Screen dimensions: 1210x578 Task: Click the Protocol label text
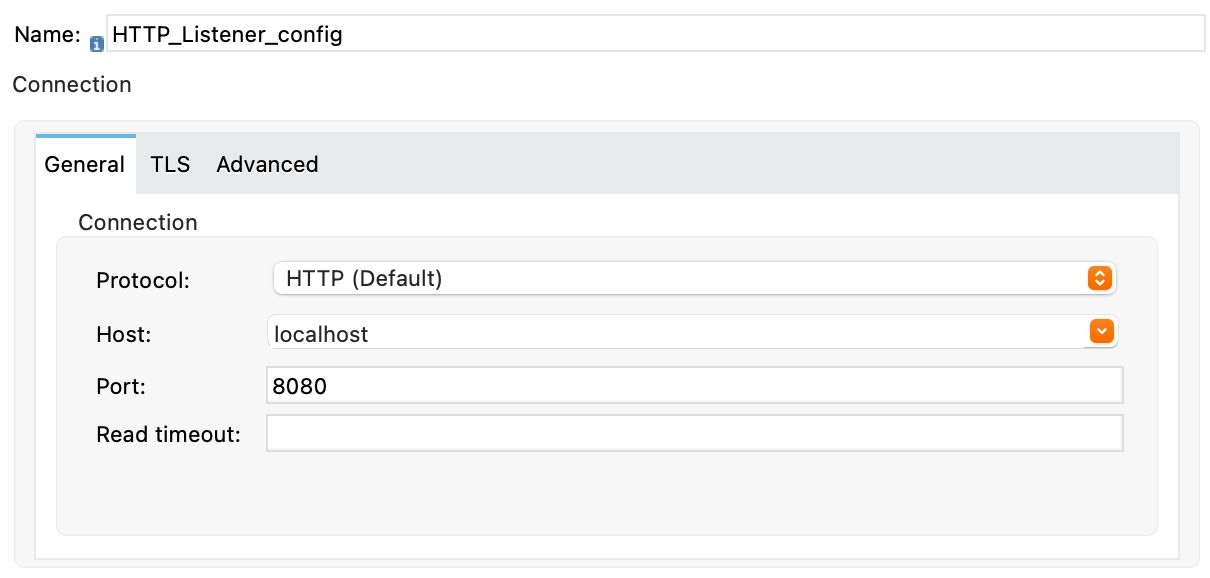[x=140, y=281]
